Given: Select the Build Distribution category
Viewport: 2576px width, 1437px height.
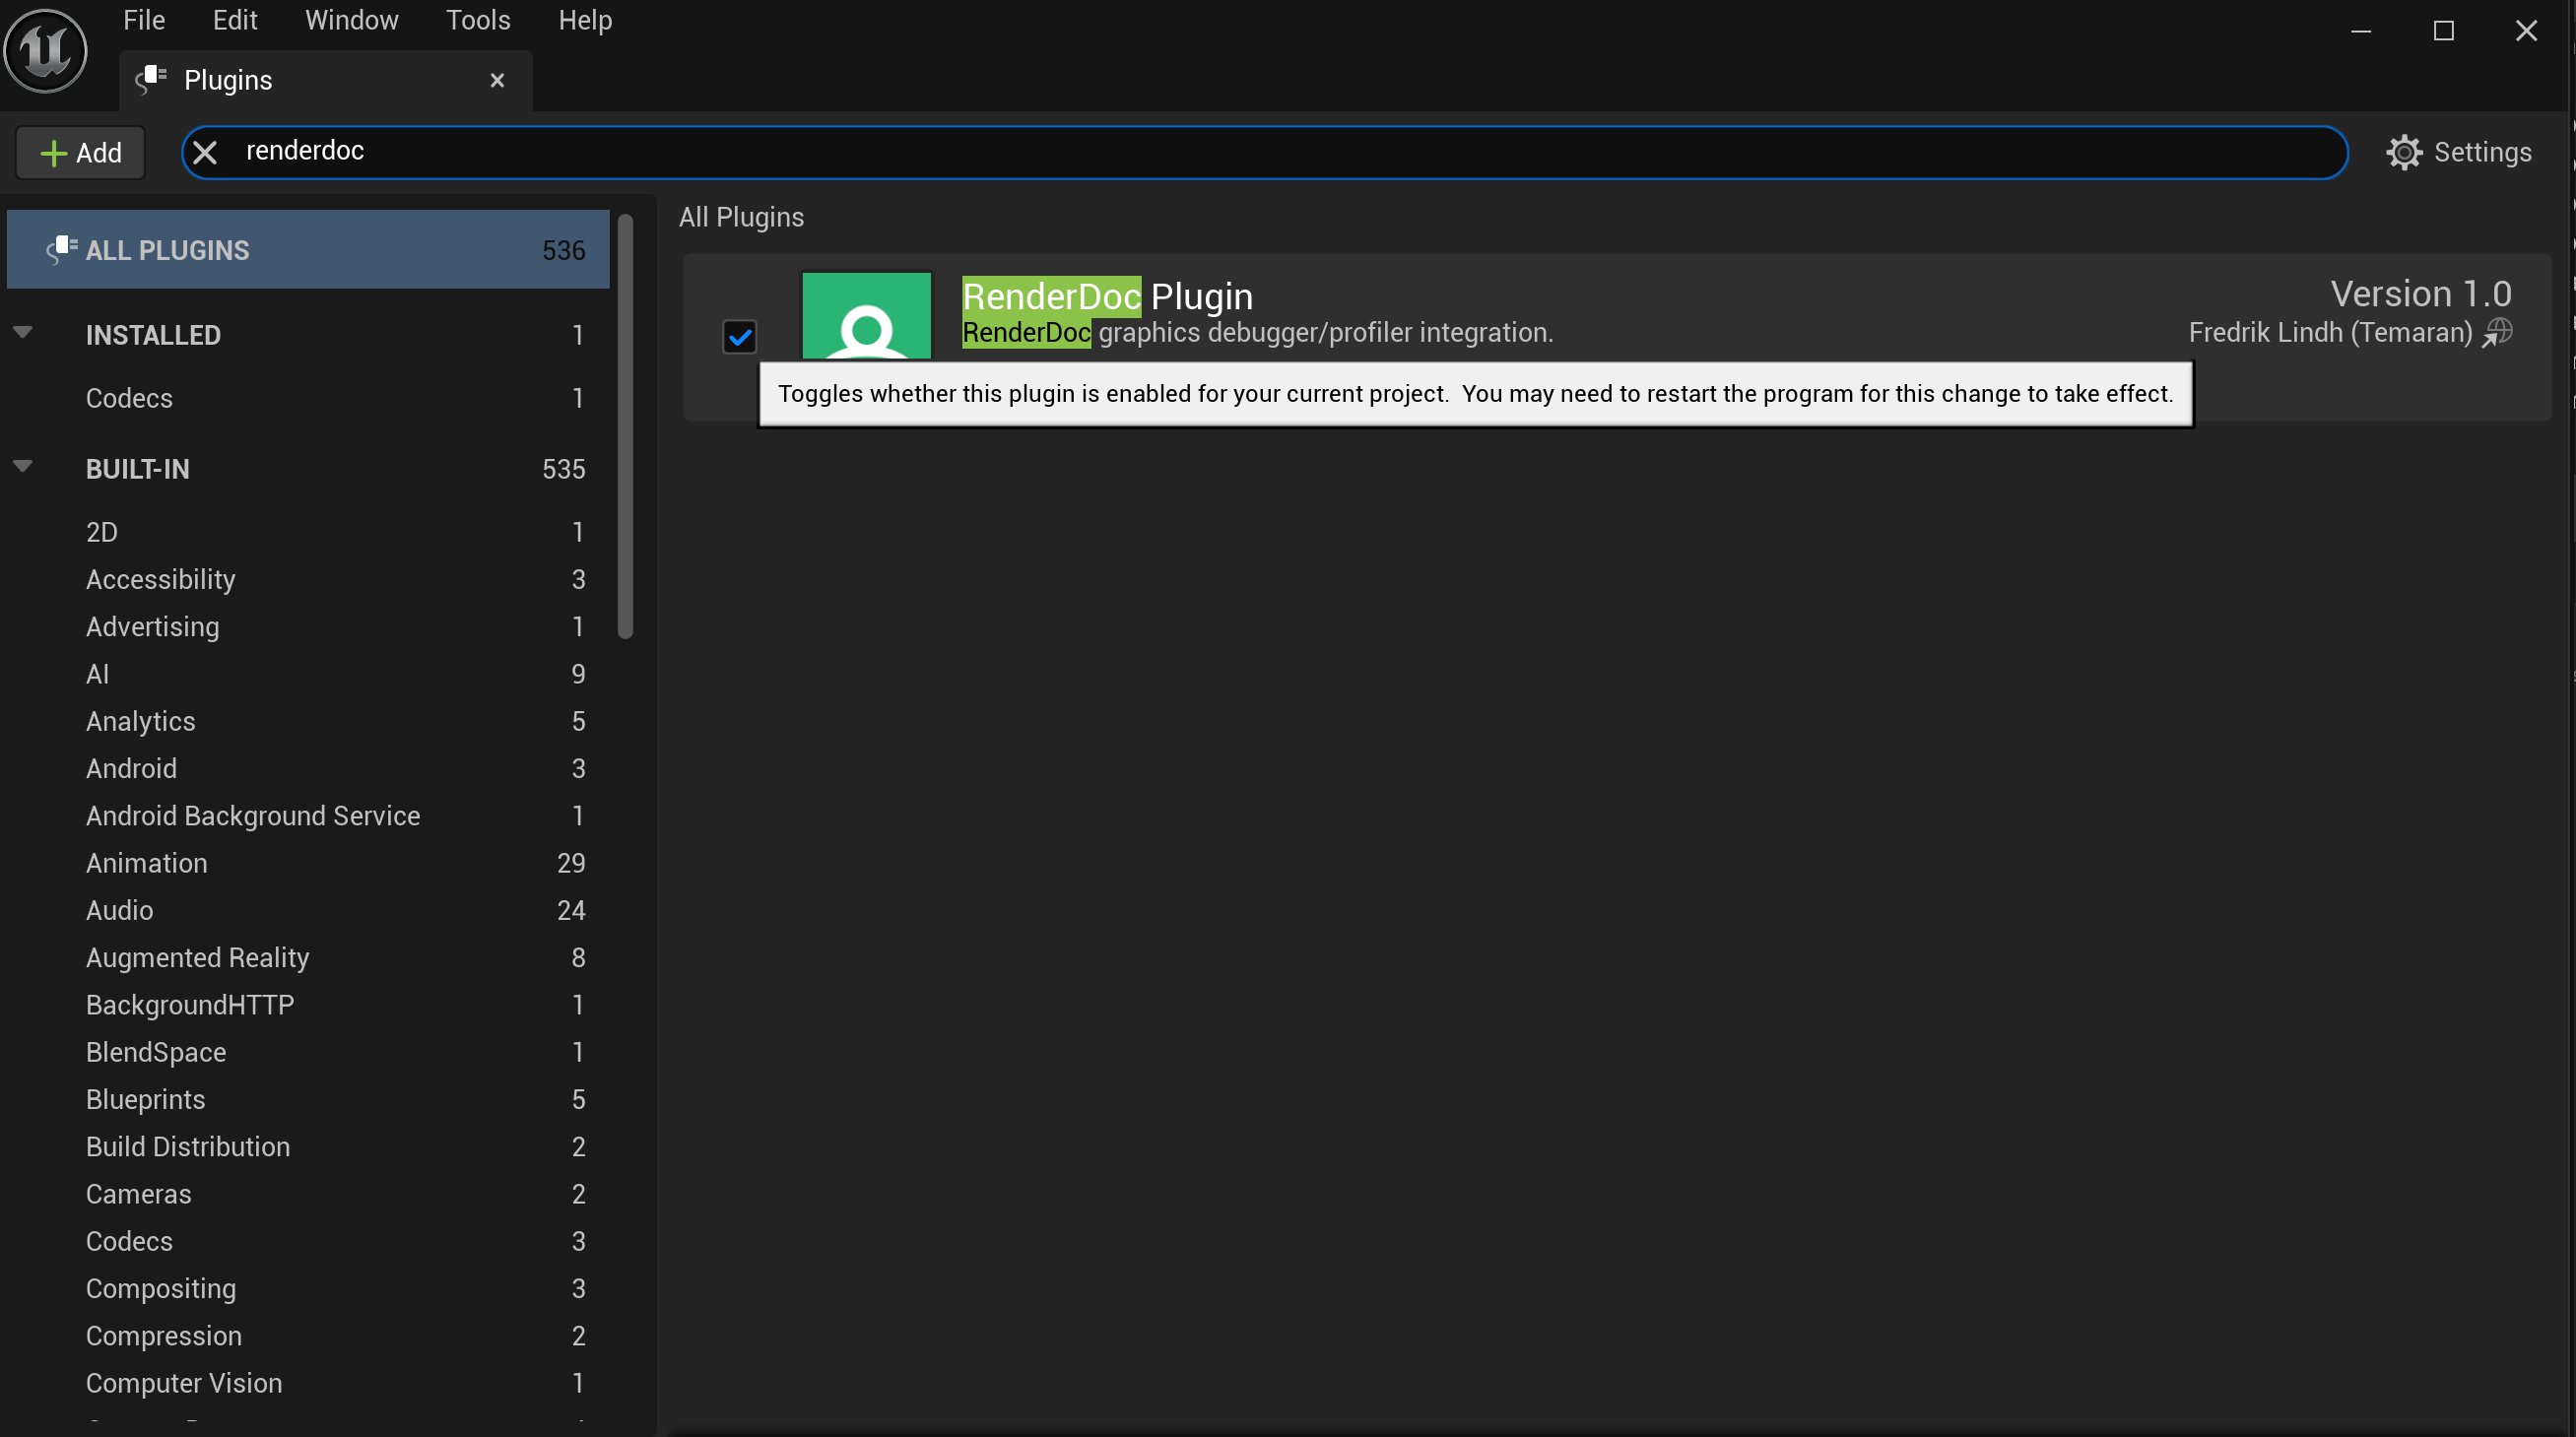Looking at the screenshot, I should [x=308, y=1146].
